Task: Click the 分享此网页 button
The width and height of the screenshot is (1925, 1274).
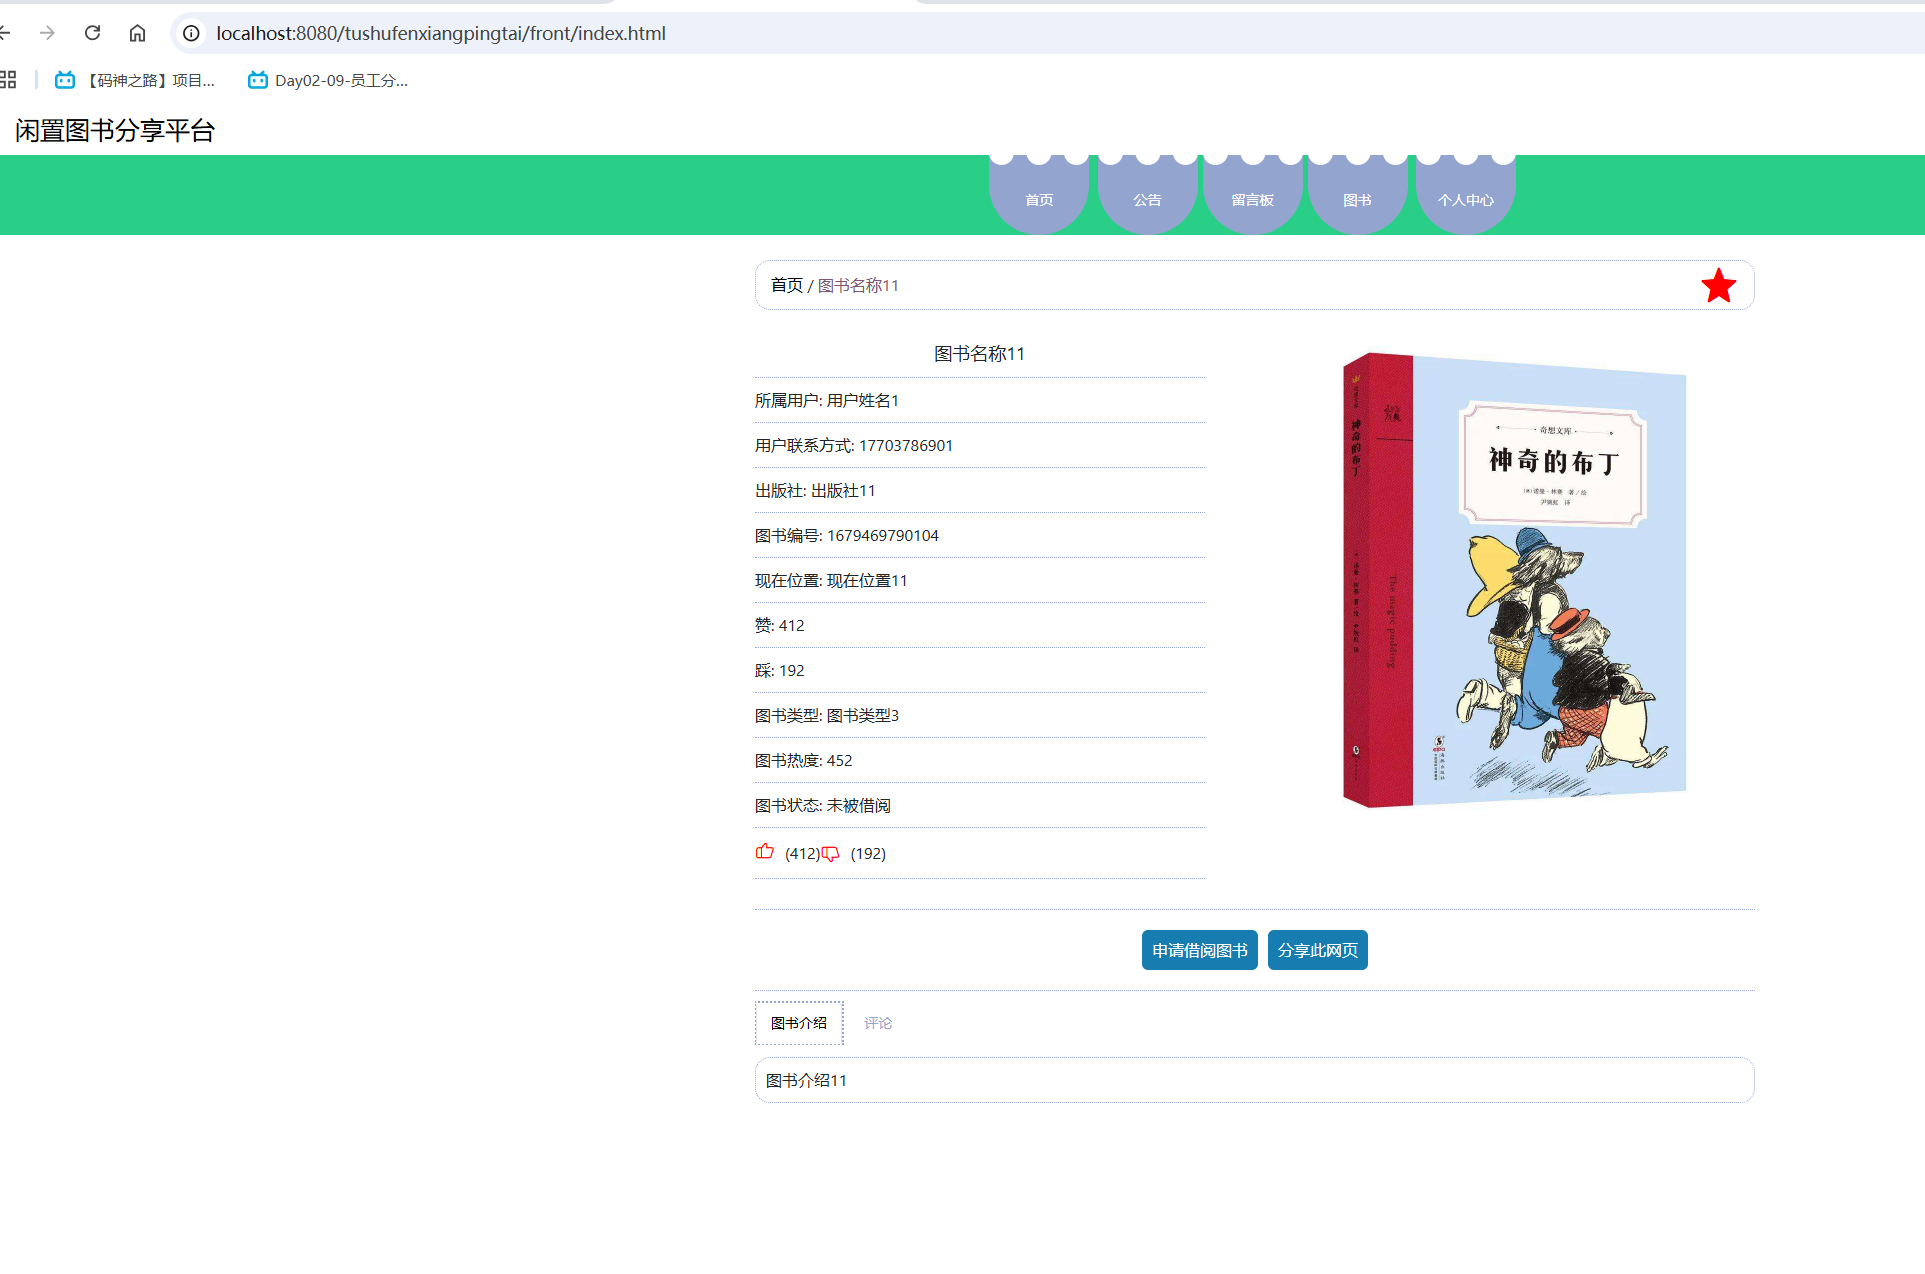Action: pos(1317,950)
